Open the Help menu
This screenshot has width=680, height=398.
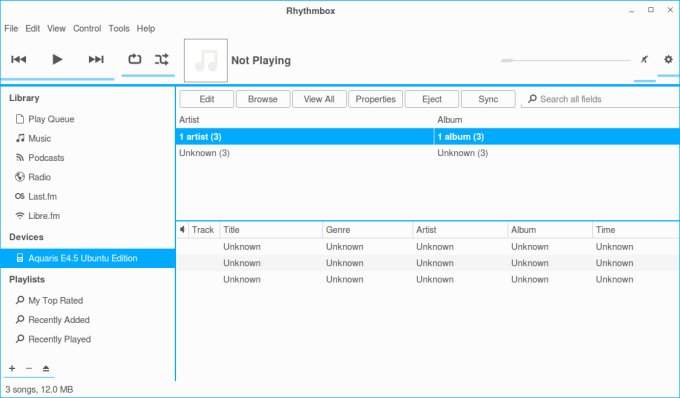pyautogui.click(x=146, y=29)
